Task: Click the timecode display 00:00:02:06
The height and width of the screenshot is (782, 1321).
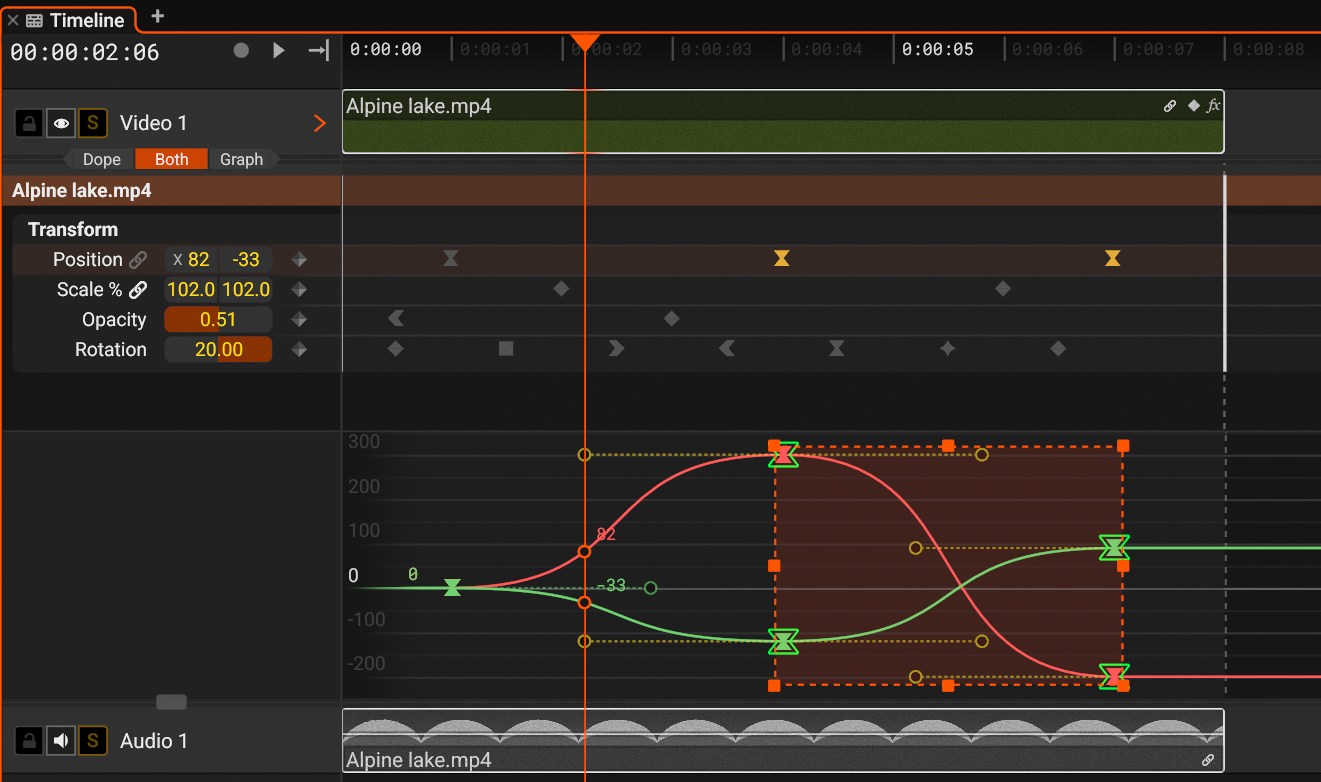Action: 85,53
